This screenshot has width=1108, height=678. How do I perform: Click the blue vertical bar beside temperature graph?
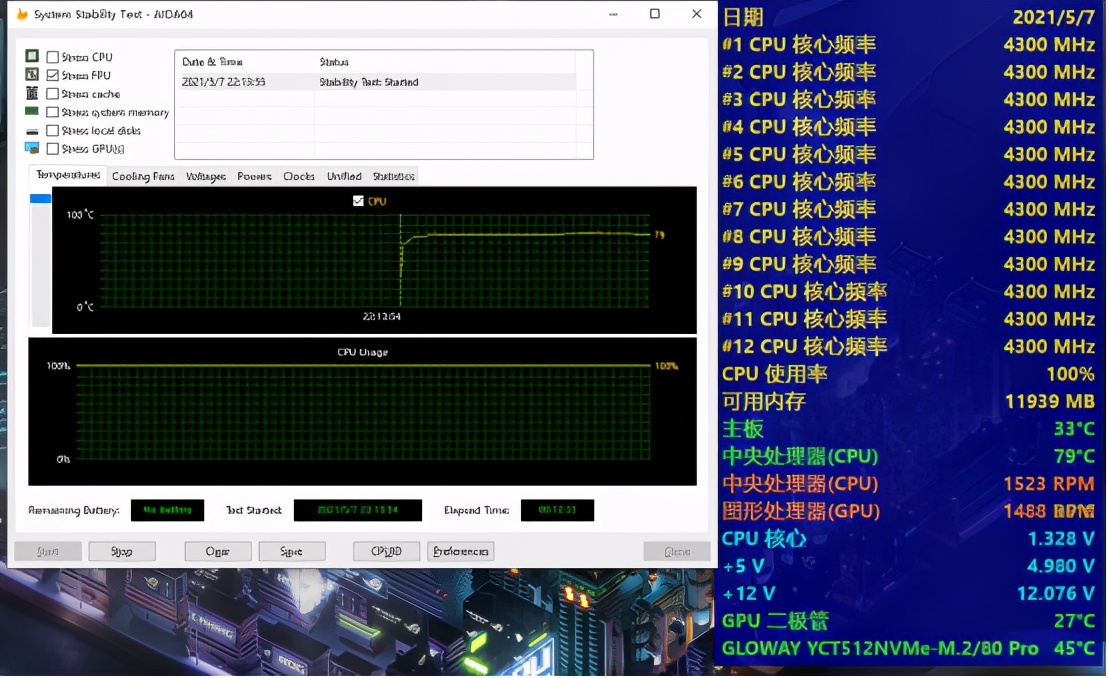coord(40,199)
